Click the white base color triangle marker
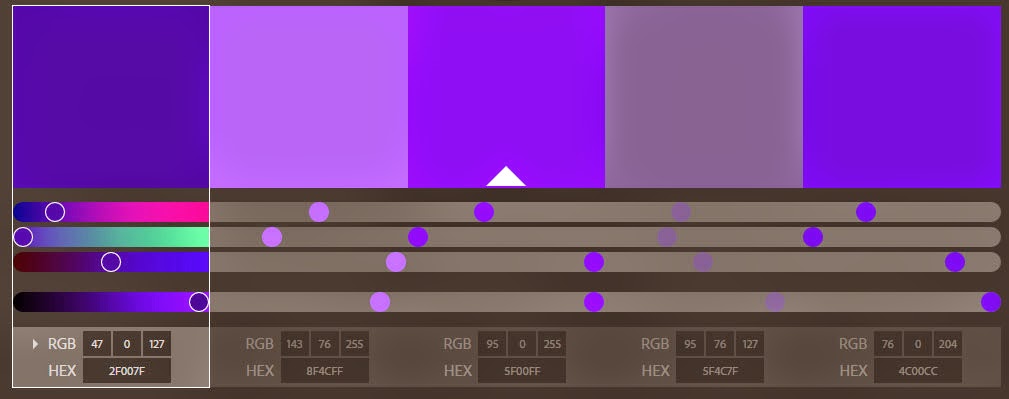 (506, 177)
